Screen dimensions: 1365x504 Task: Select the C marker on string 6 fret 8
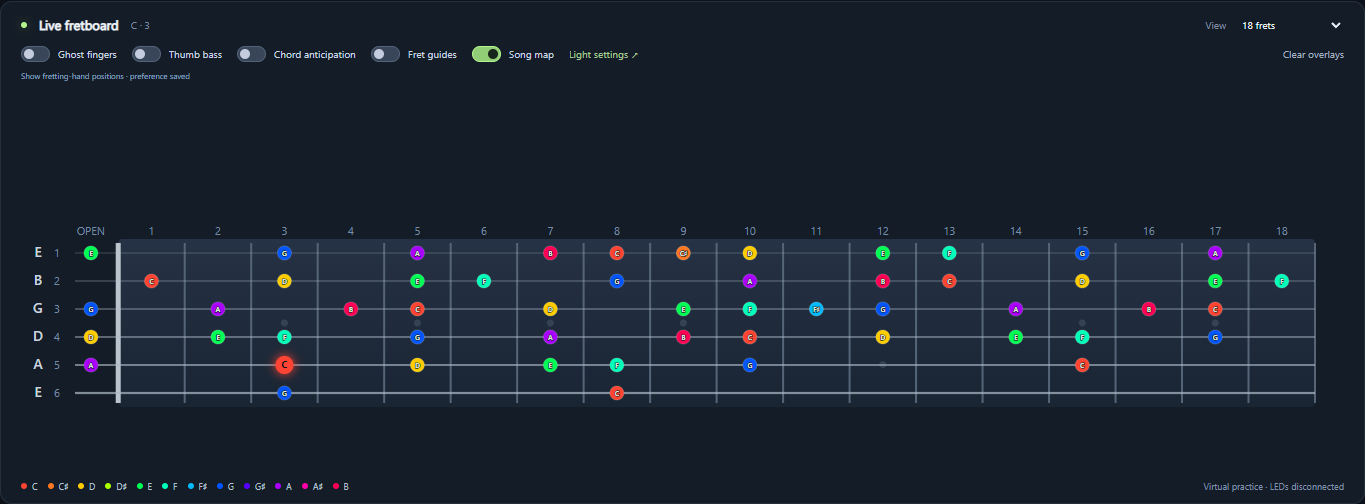[617, 393]
